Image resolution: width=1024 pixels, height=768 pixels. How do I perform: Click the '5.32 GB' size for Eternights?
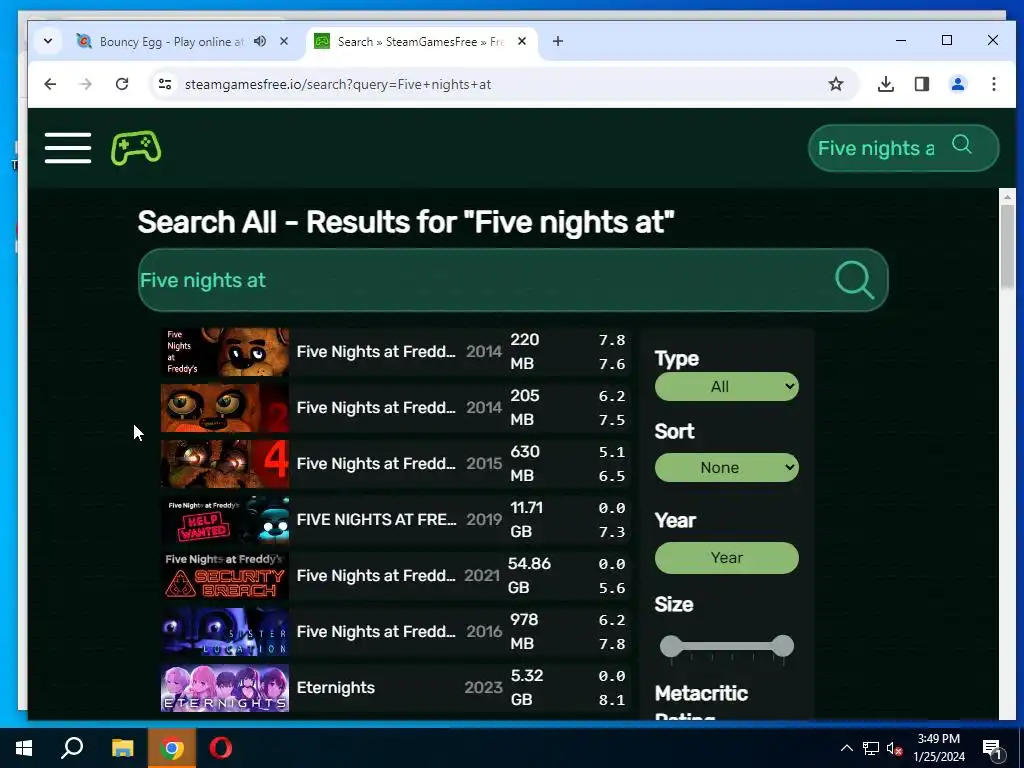(526, 688)
